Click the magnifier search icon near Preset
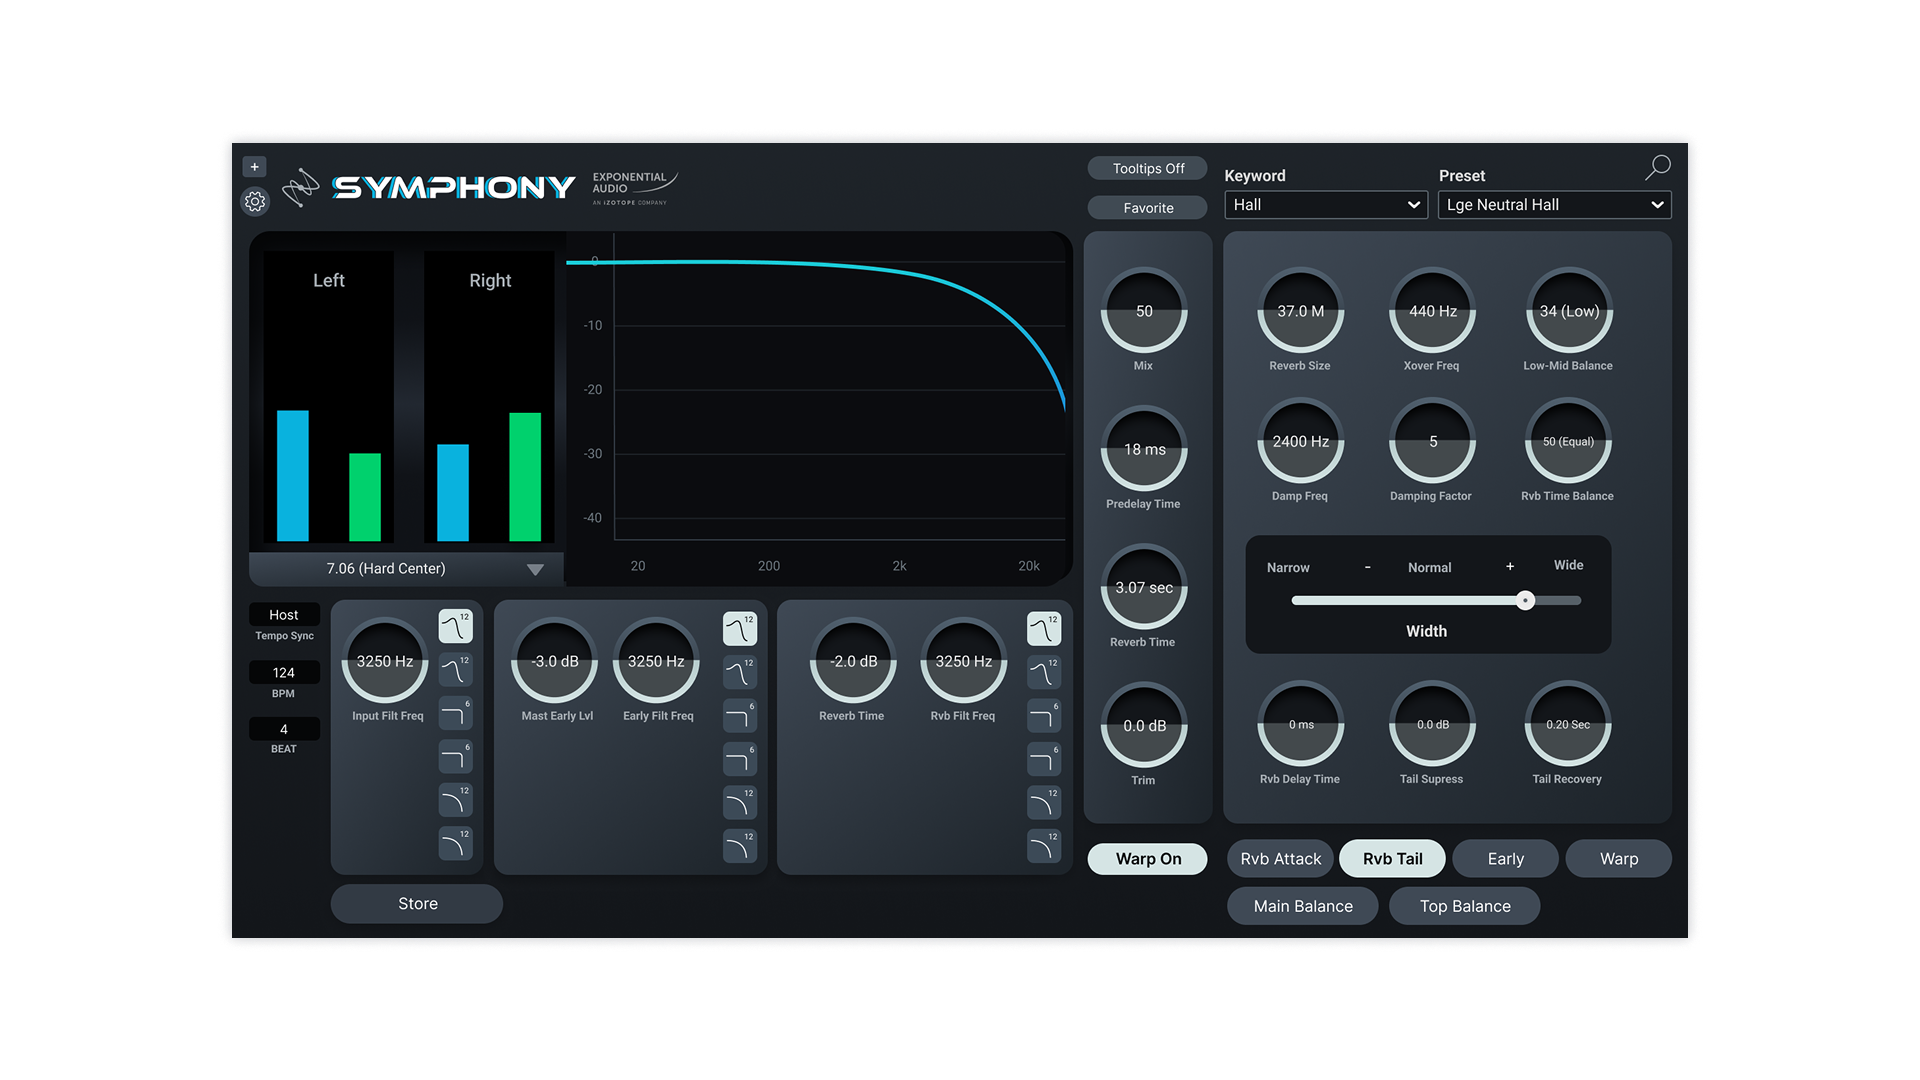1920x1080 pixels. pos(1657,167)
